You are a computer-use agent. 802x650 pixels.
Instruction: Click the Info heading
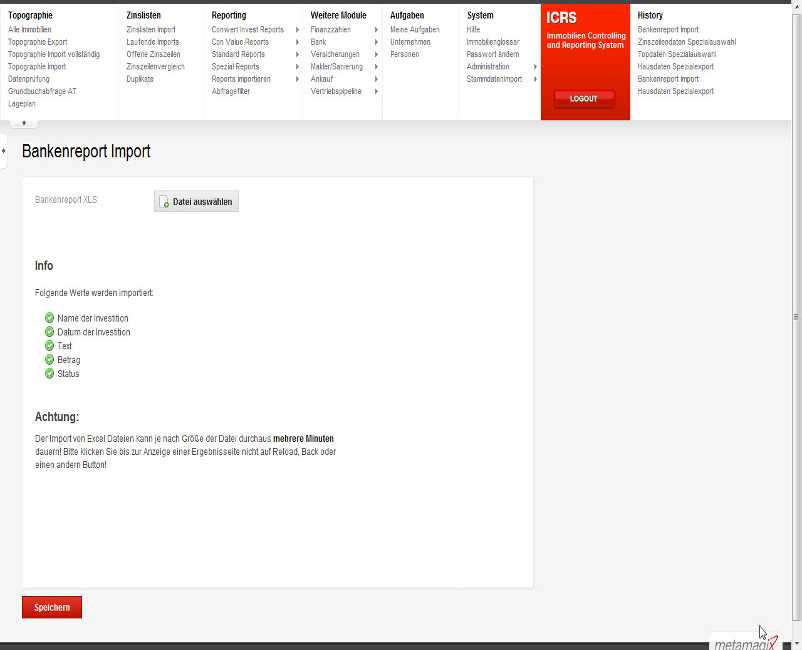[x=43, y=265]
